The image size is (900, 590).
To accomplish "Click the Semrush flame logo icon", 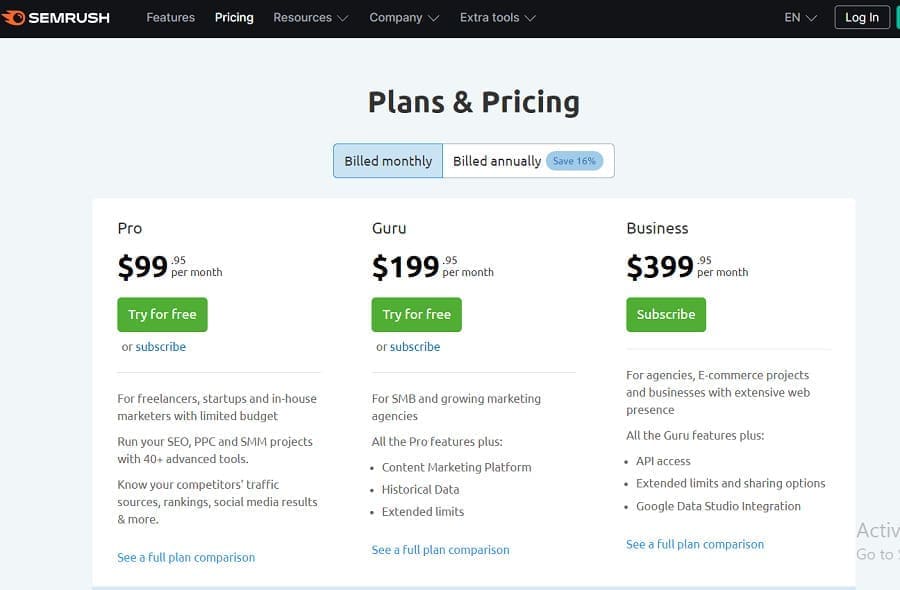I will point(13,18).
